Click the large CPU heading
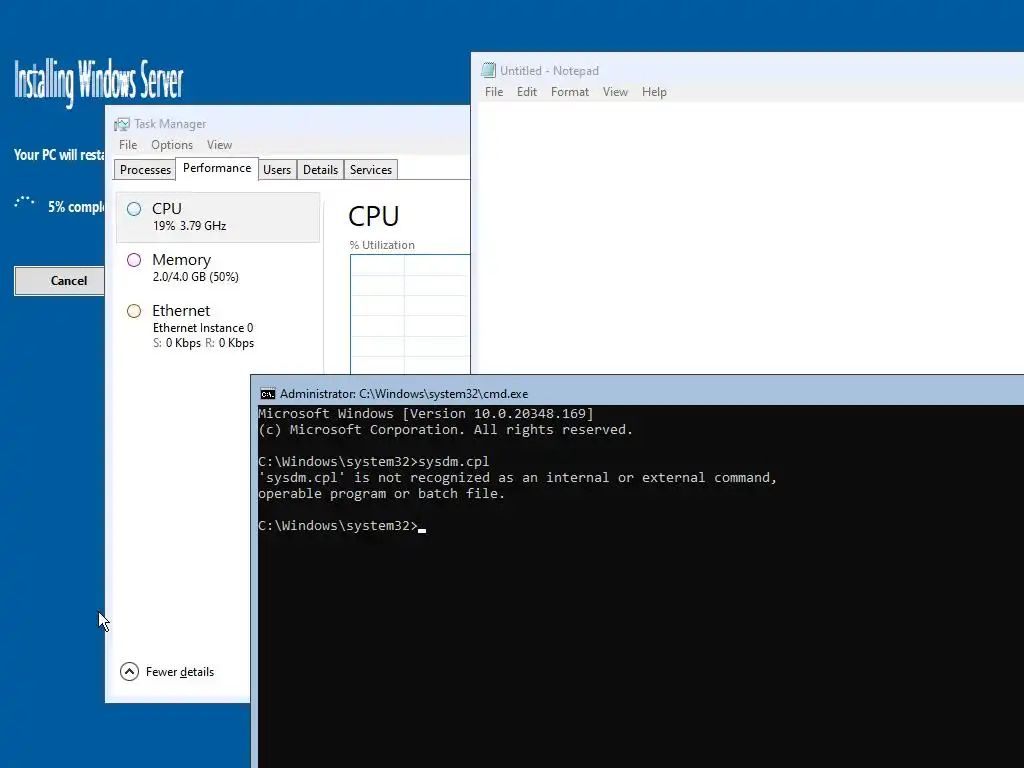The height and width of the screenshot is (768, 1024). click(x=374, y=216)
